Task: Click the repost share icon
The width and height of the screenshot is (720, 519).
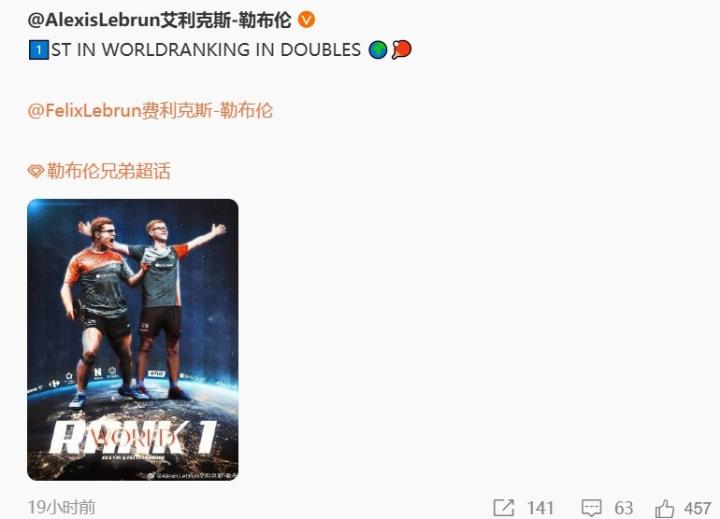Action: pos(504,508)
